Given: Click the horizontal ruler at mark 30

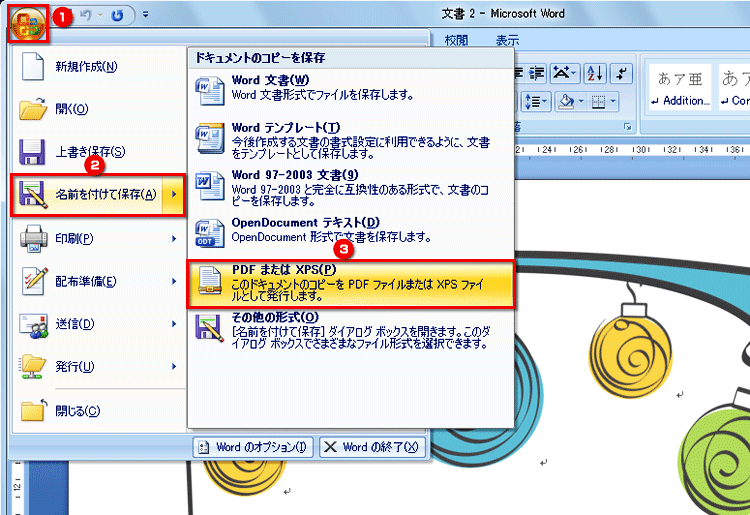Looking at the screenshot, I should click(640, 150).
